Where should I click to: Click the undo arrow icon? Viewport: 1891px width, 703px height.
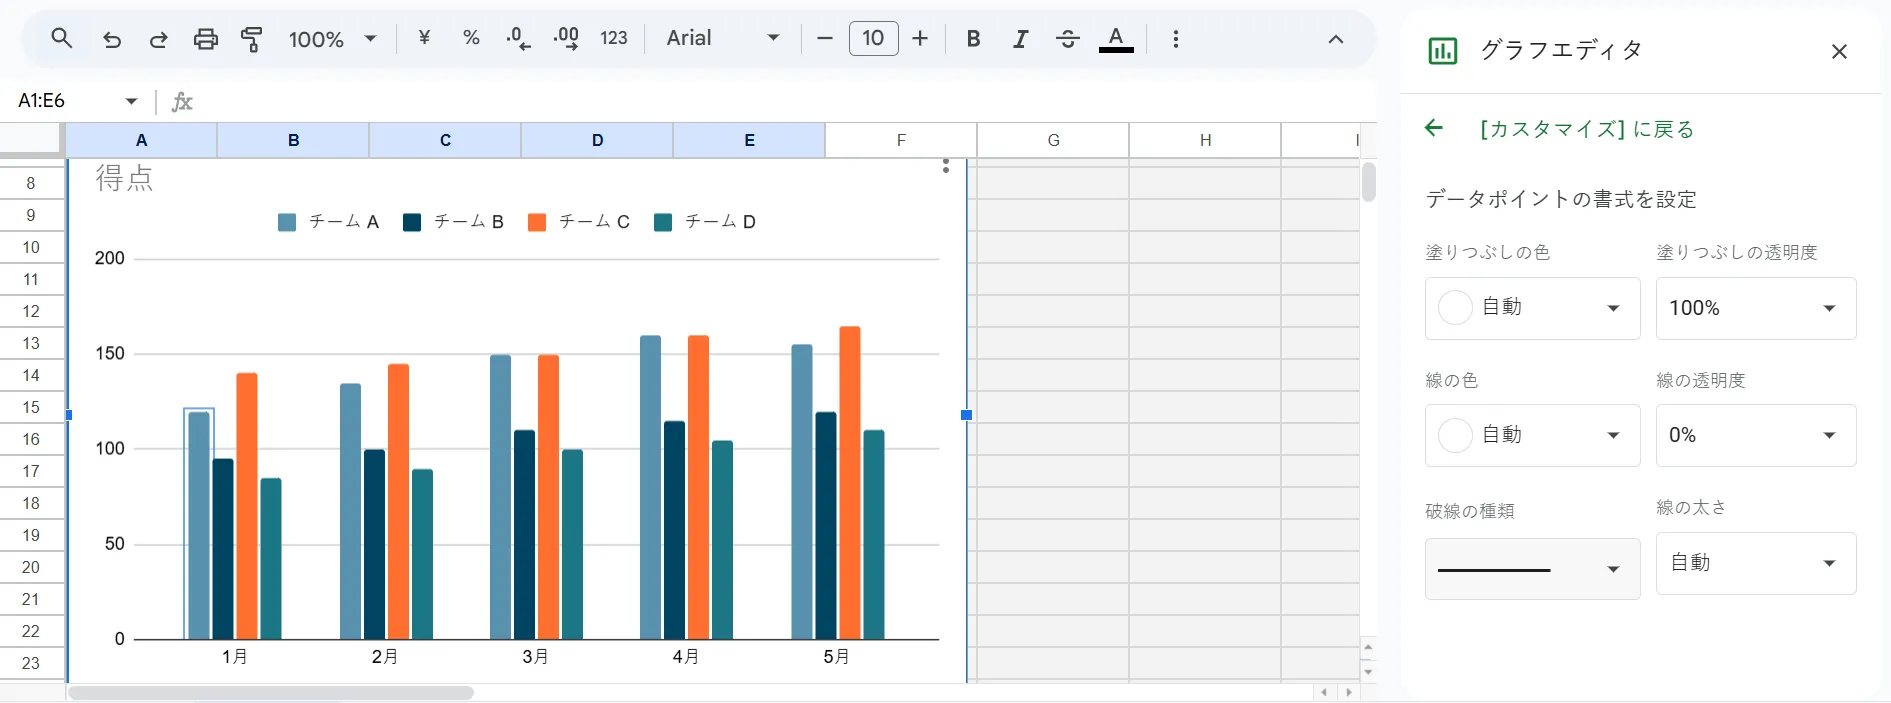coord(112,39)
